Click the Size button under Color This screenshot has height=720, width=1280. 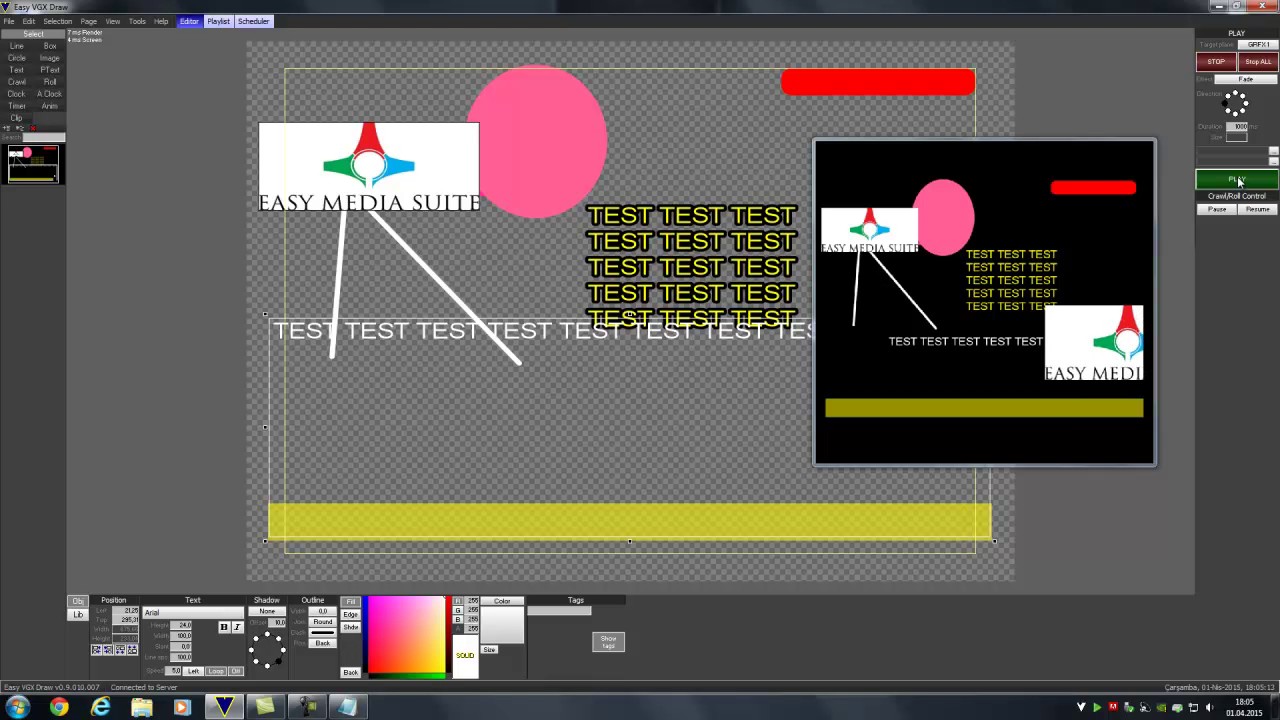tap(489, 650)
